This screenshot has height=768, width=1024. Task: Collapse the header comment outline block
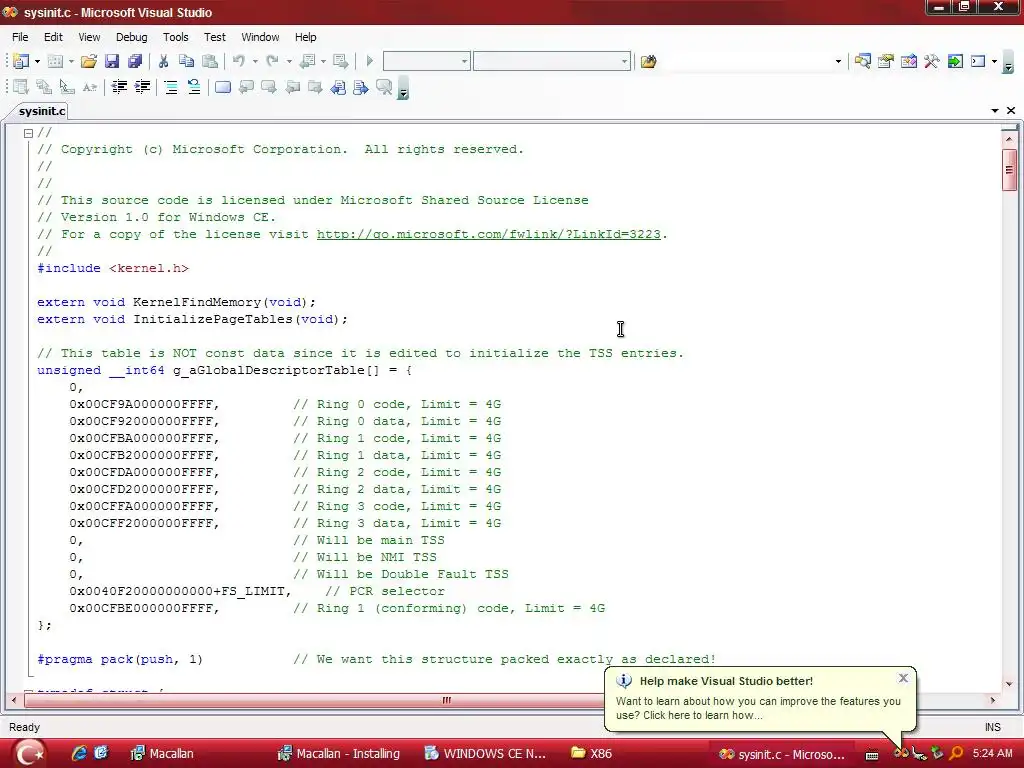tap(28, 133)
